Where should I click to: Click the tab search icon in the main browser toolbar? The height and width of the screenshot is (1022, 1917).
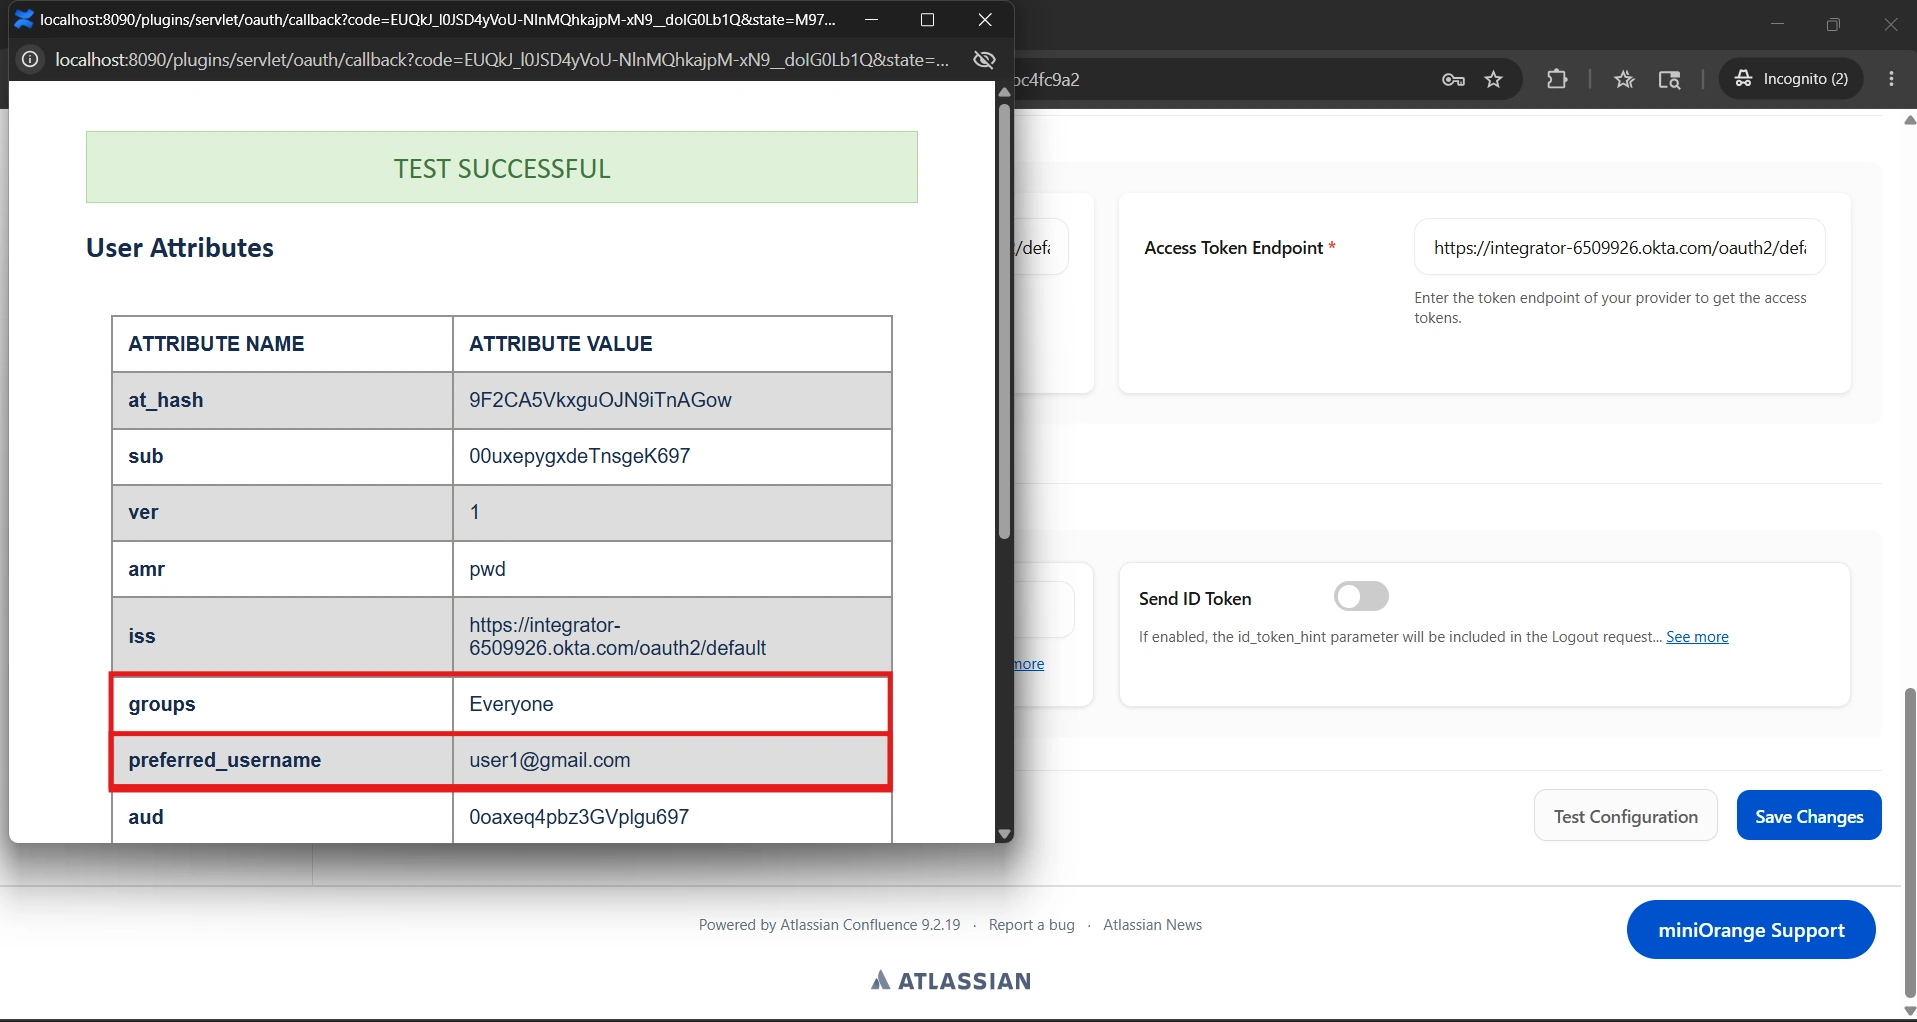point(1670,79)
